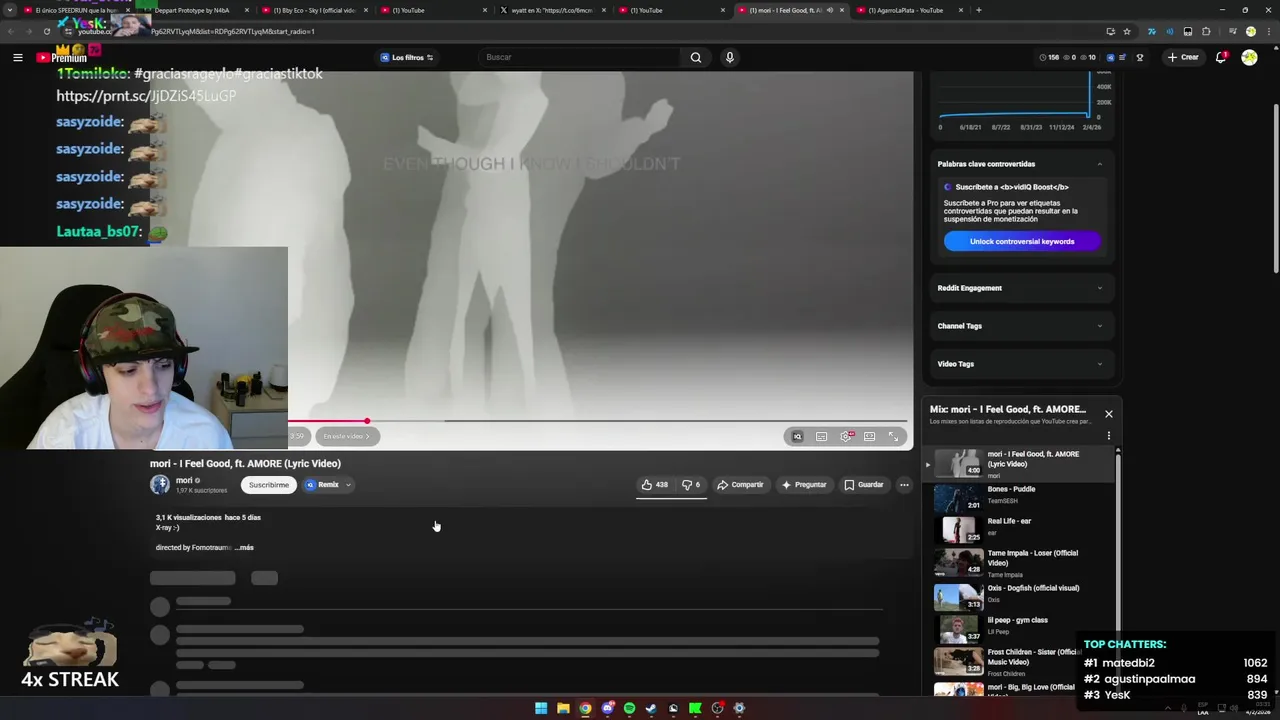Viewport: 1280px width, 720px height.
Task: Open a new Chrome tab
Action: click(x=978, y=10)
